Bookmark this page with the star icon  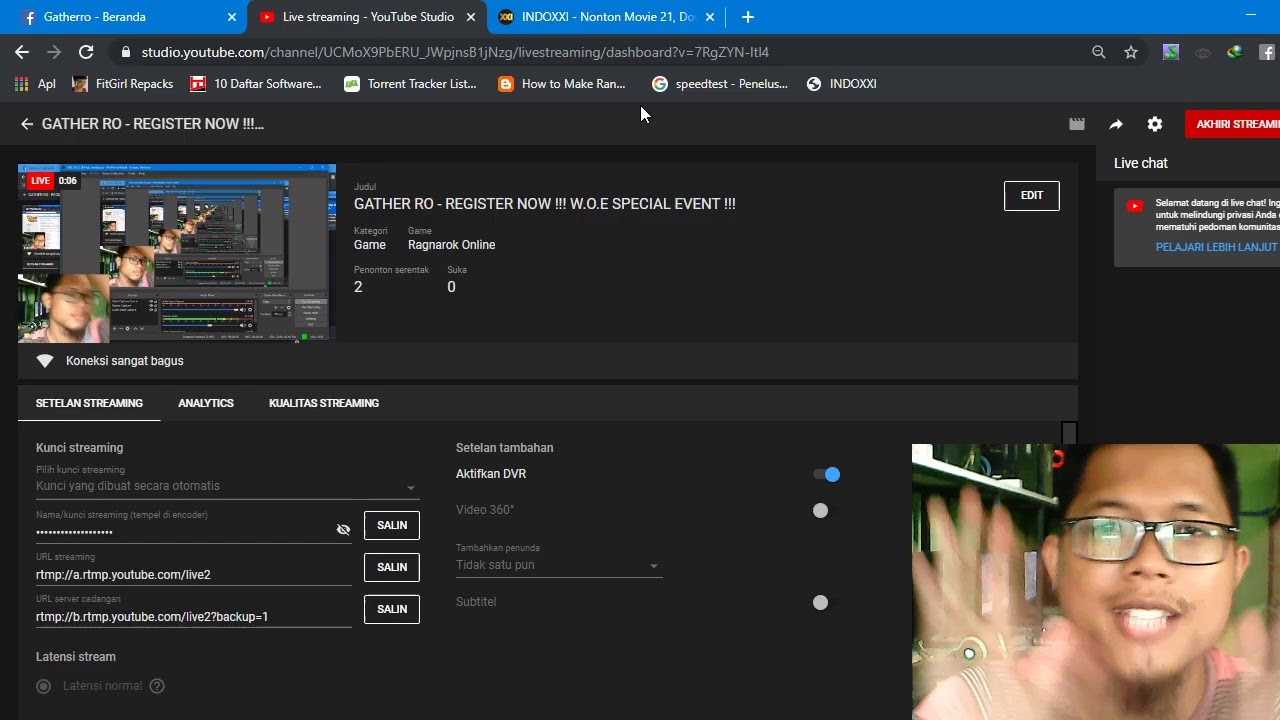coord(1131,52)
